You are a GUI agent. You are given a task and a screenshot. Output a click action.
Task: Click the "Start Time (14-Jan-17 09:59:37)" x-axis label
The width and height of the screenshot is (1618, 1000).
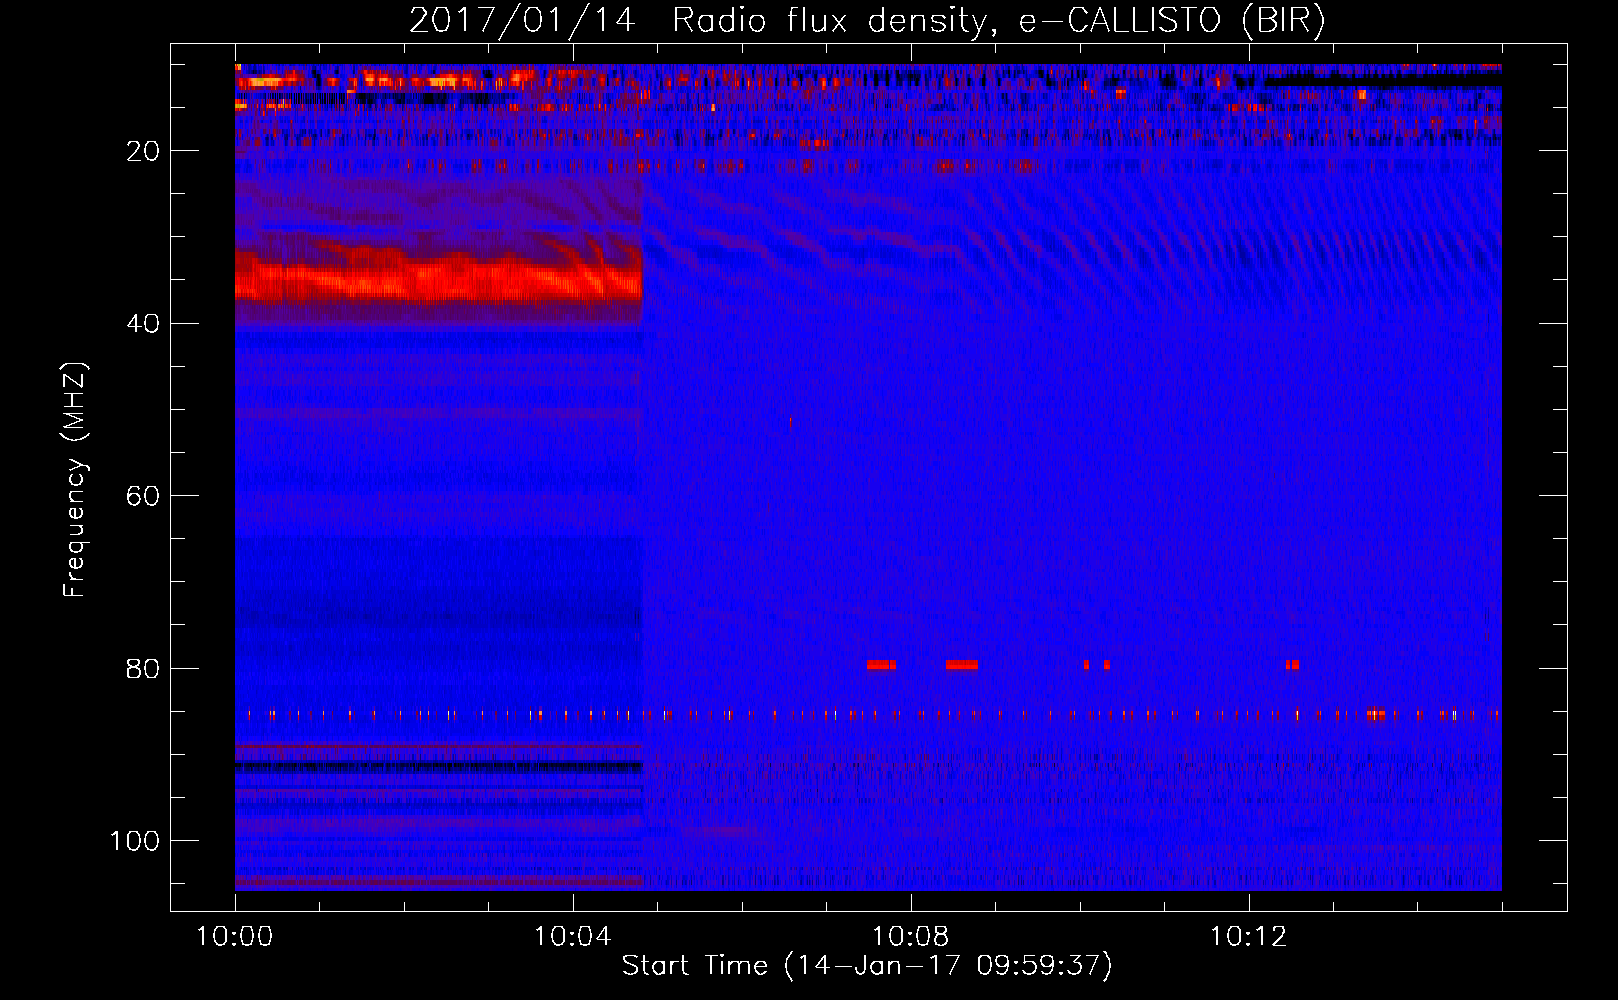[867, 966]
